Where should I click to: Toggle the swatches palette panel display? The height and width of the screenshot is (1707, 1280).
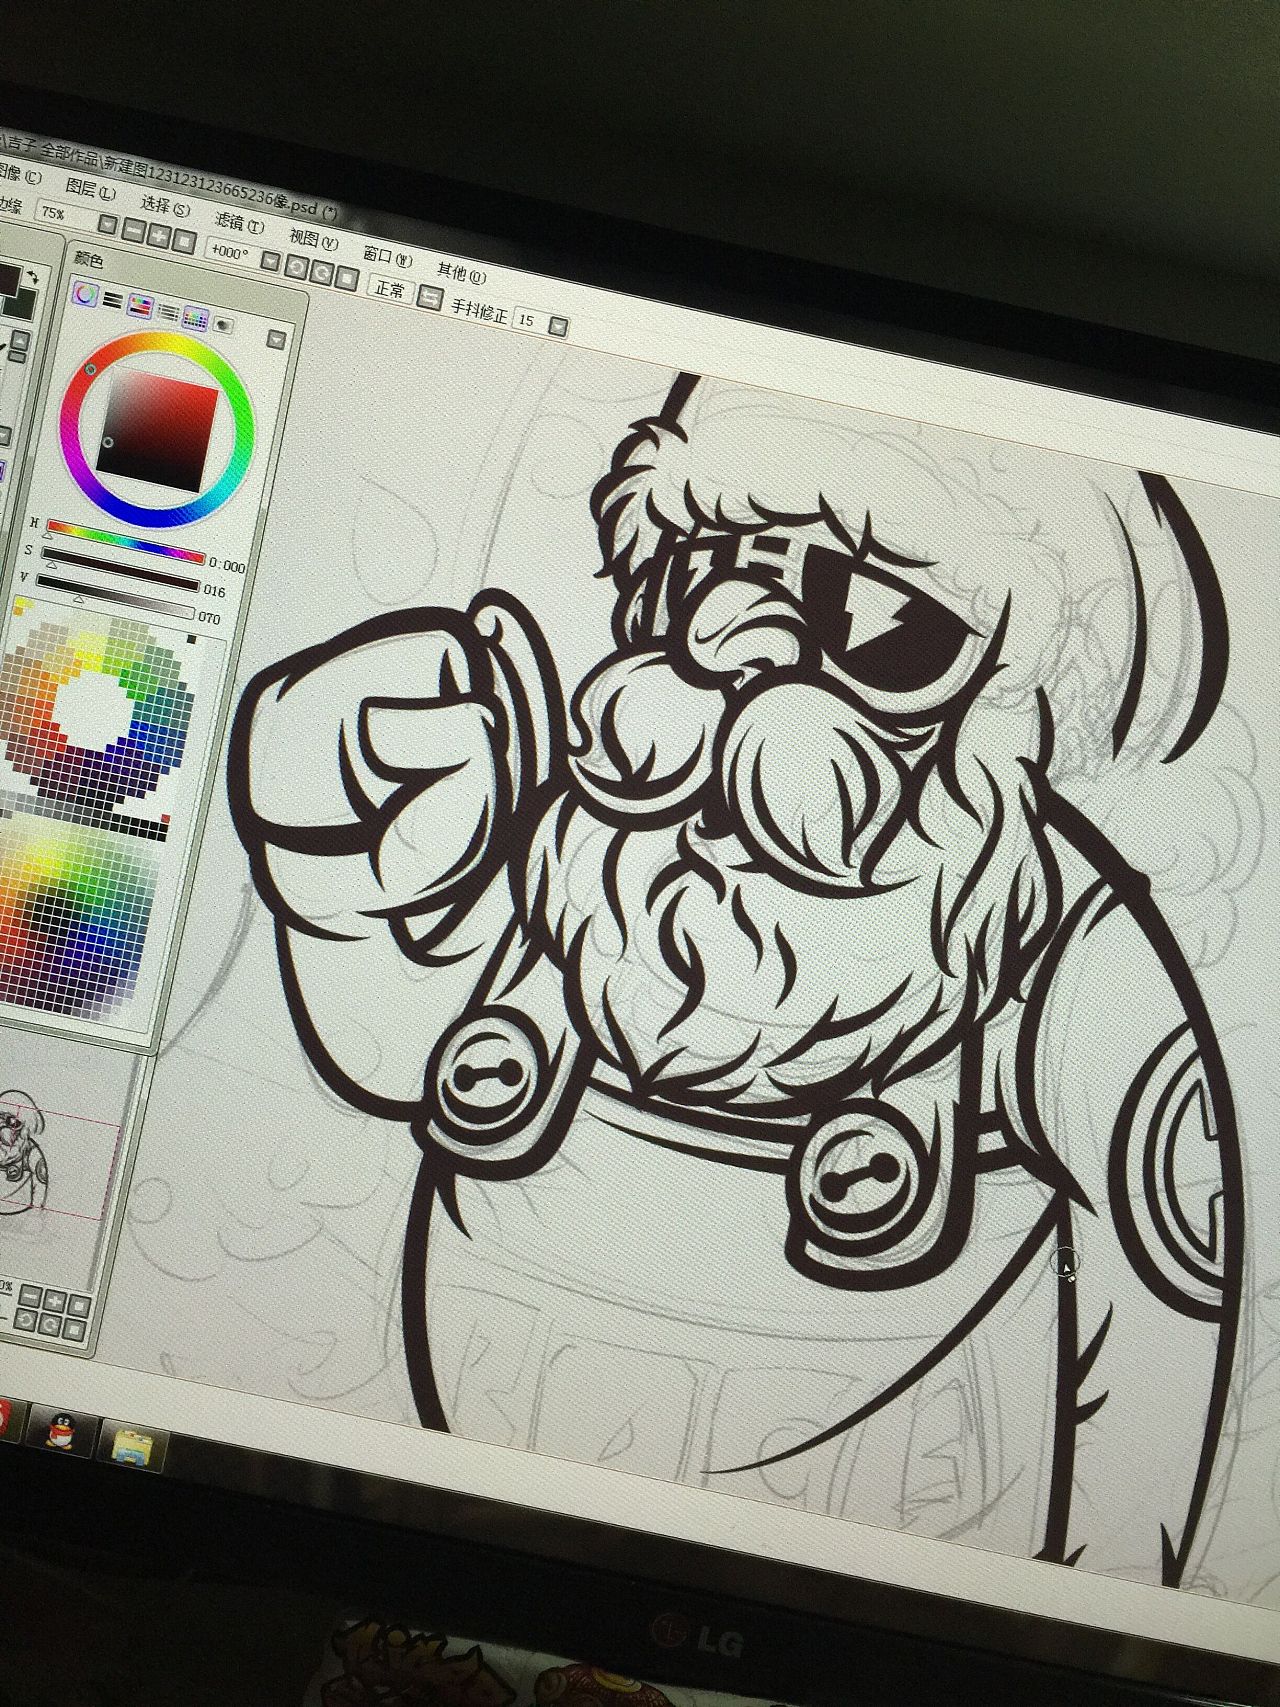[195, 318]
